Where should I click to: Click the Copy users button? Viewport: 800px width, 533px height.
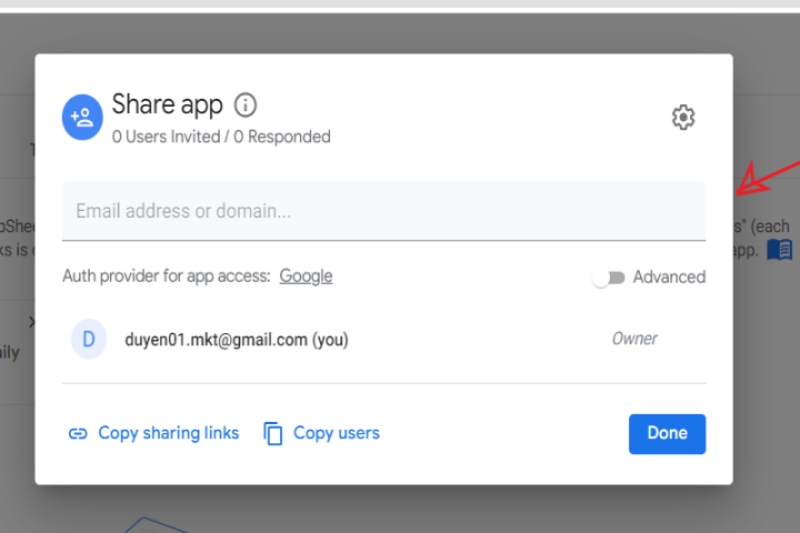(321, 434)
